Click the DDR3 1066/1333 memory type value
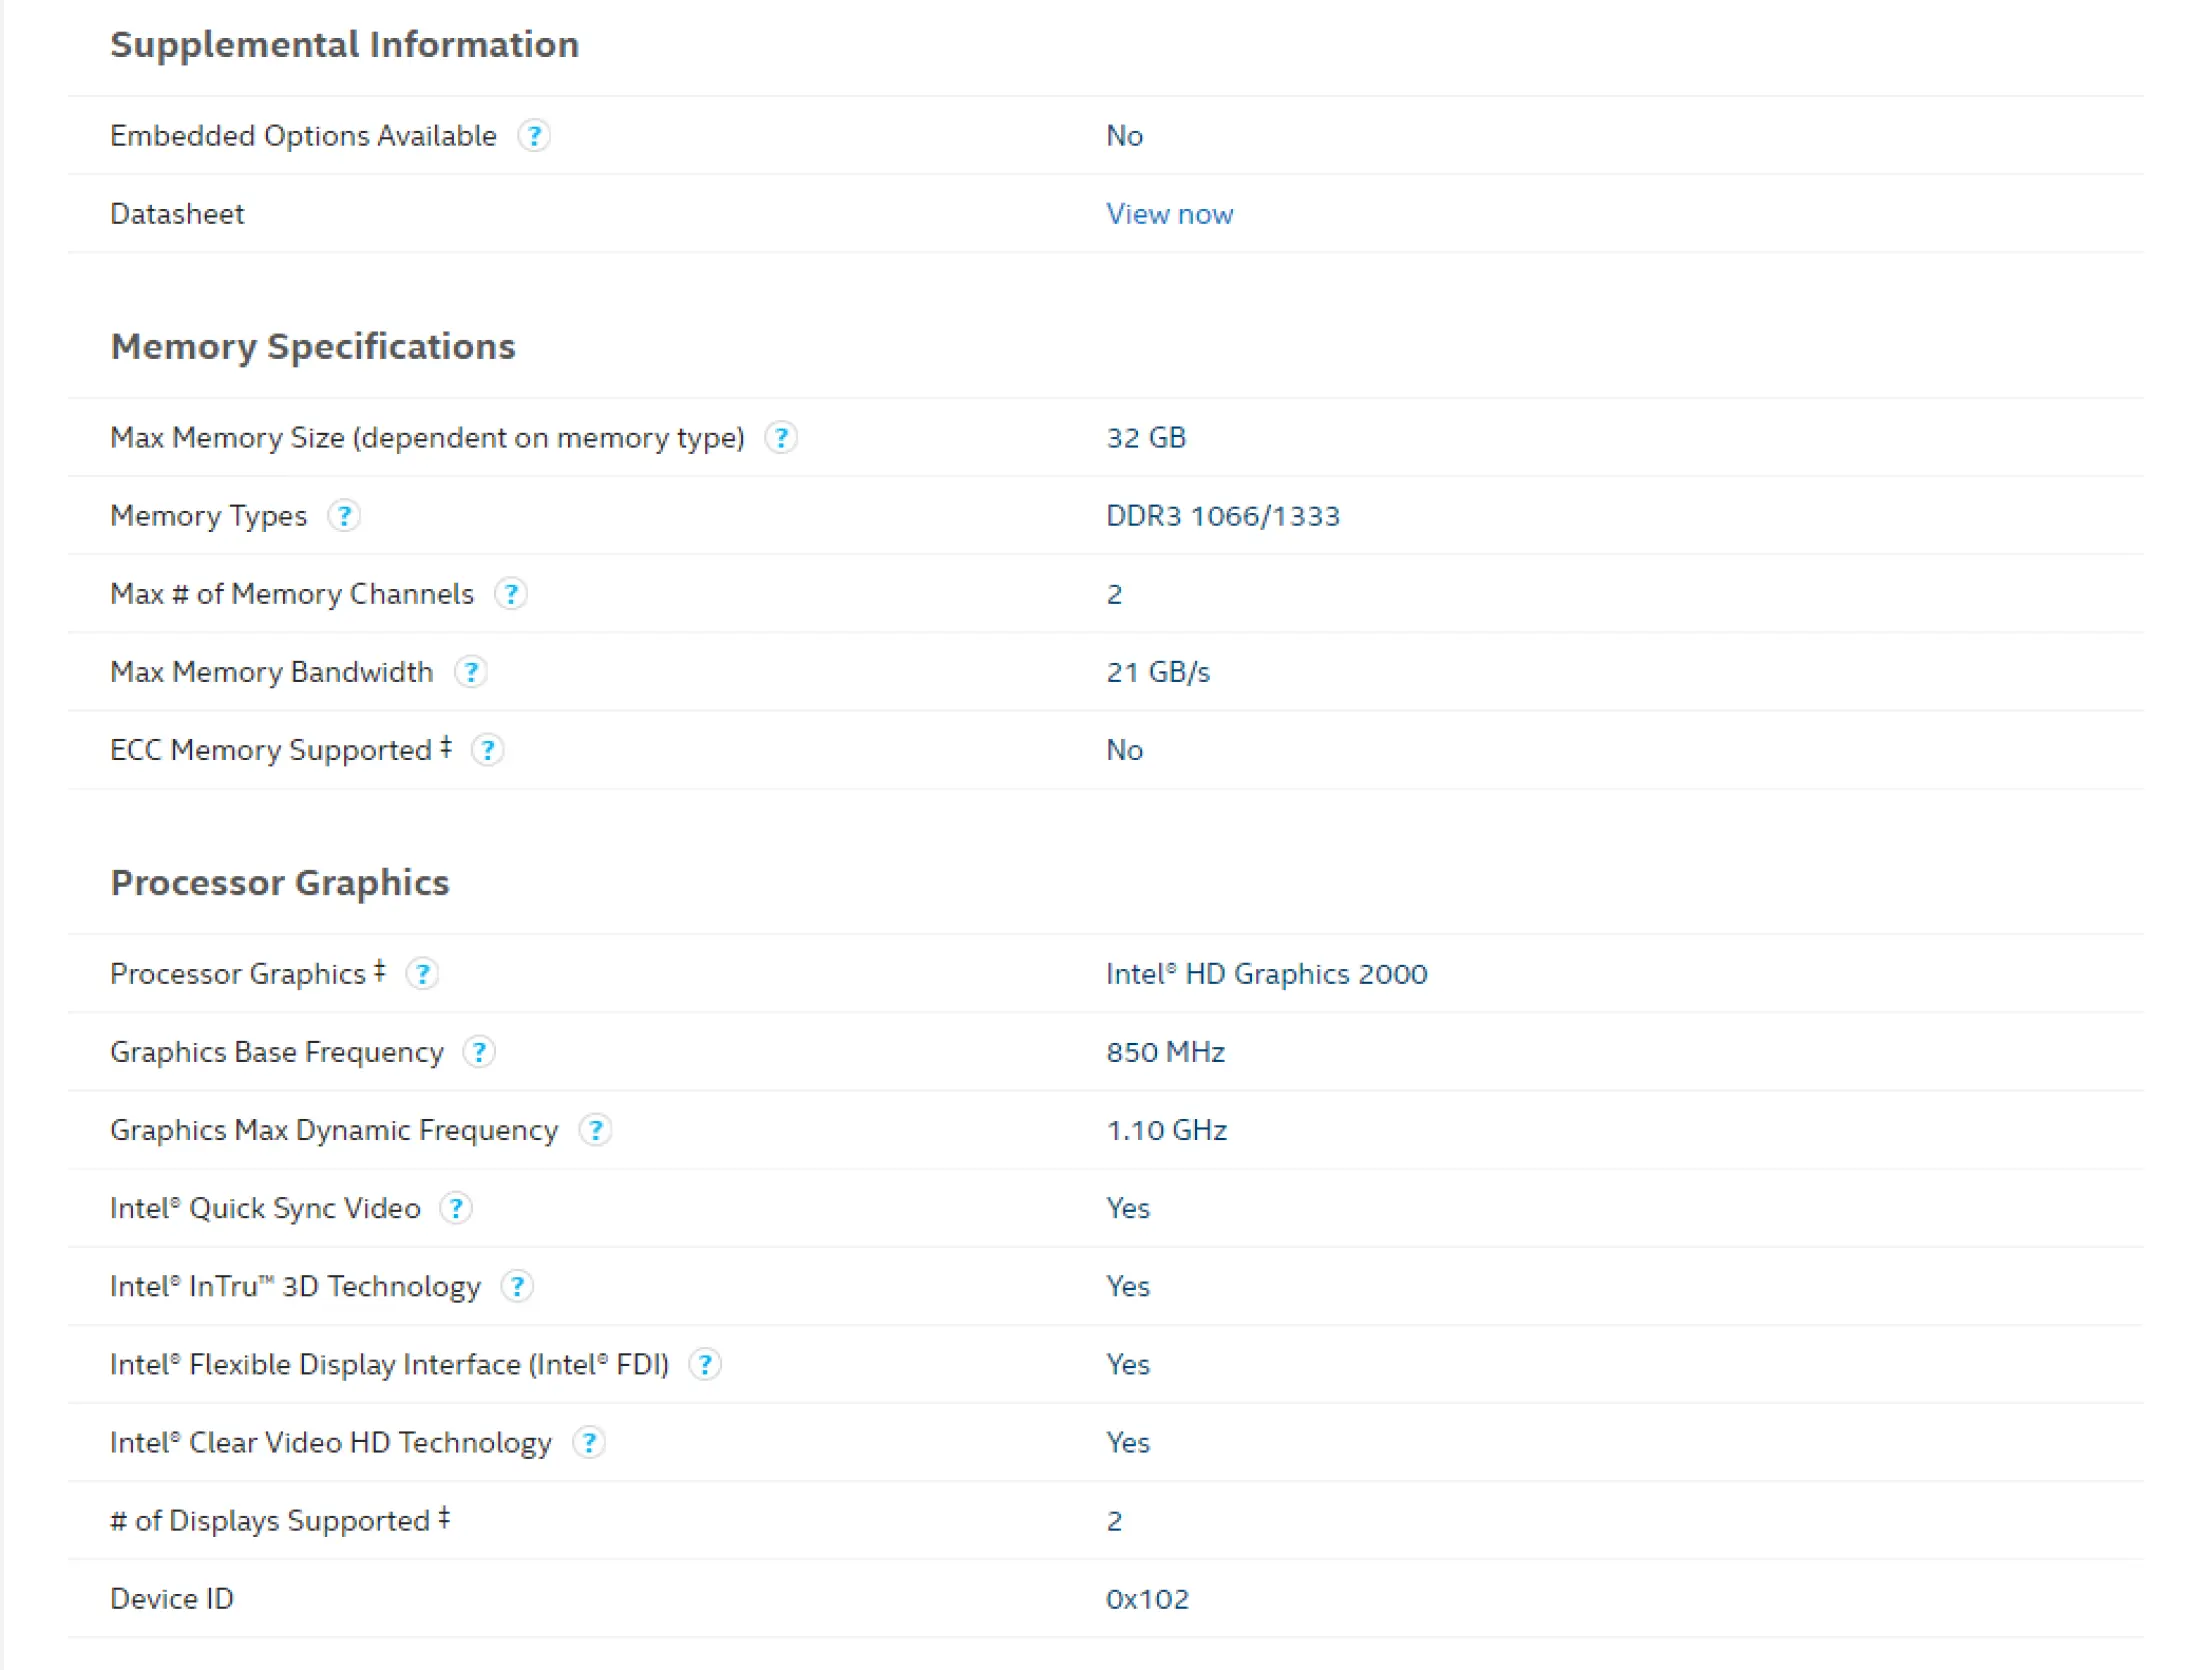 tap(1222, 515)
